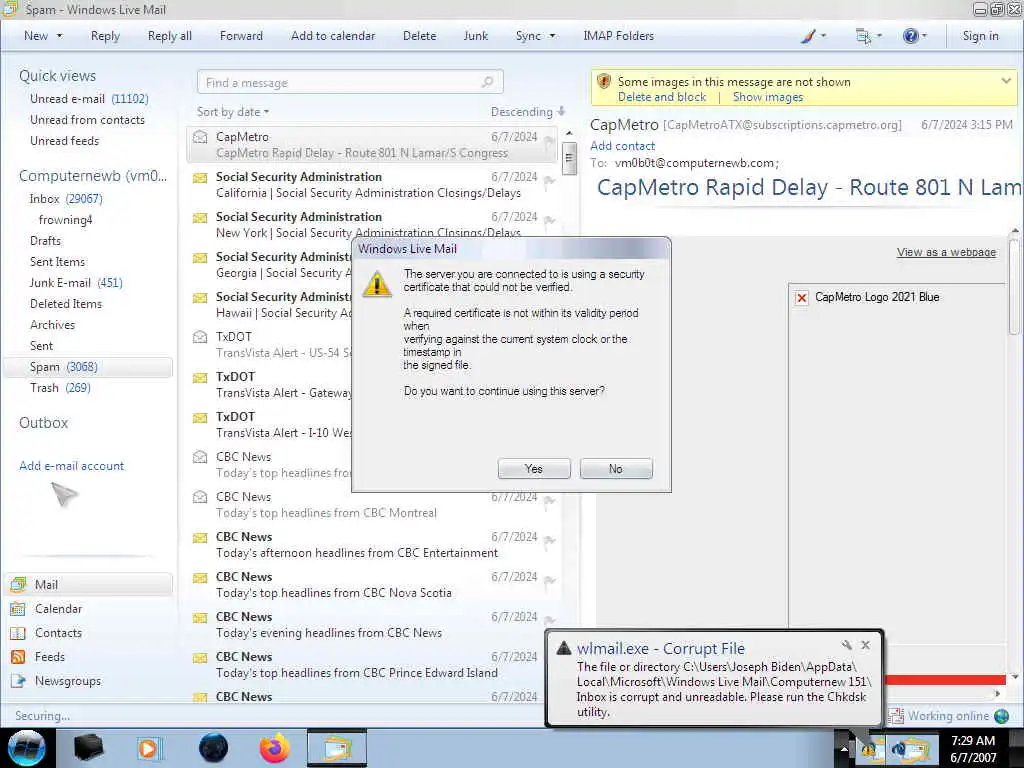Switch to Feeds view
This screenshot has width=1024, height=768.
tap(50, 657)
